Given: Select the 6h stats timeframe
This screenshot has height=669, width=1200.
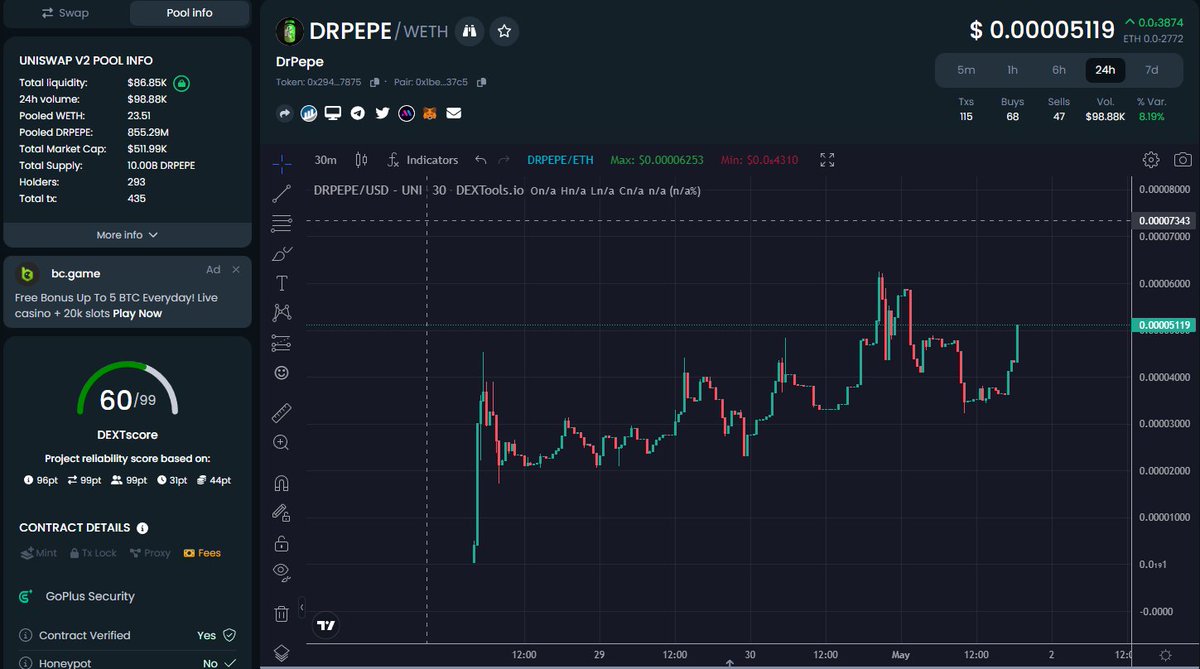Looking at the screenshot, I should click(1059, 70).
